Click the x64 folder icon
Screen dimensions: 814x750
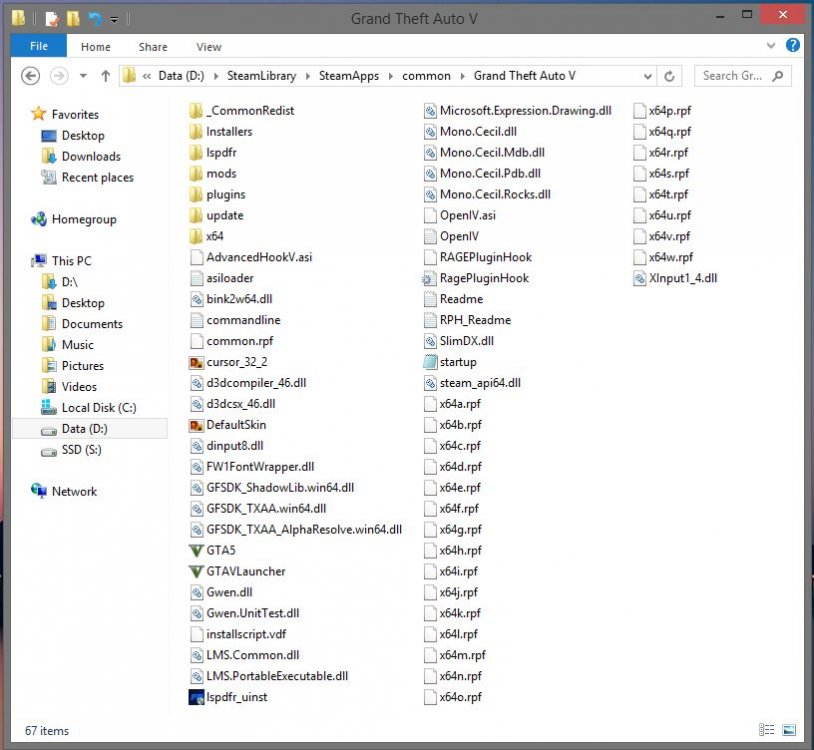coord(196,237)
